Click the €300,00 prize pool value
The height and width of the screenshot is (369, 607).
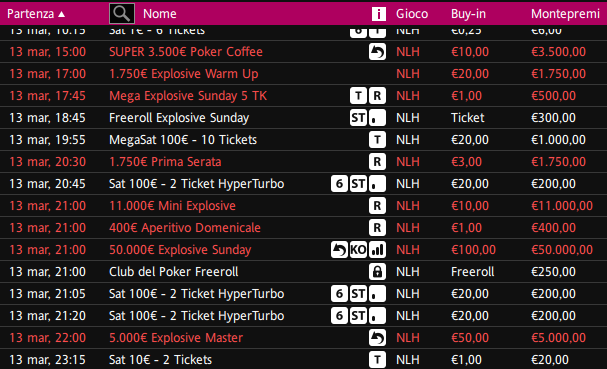[x=553, y=118]
